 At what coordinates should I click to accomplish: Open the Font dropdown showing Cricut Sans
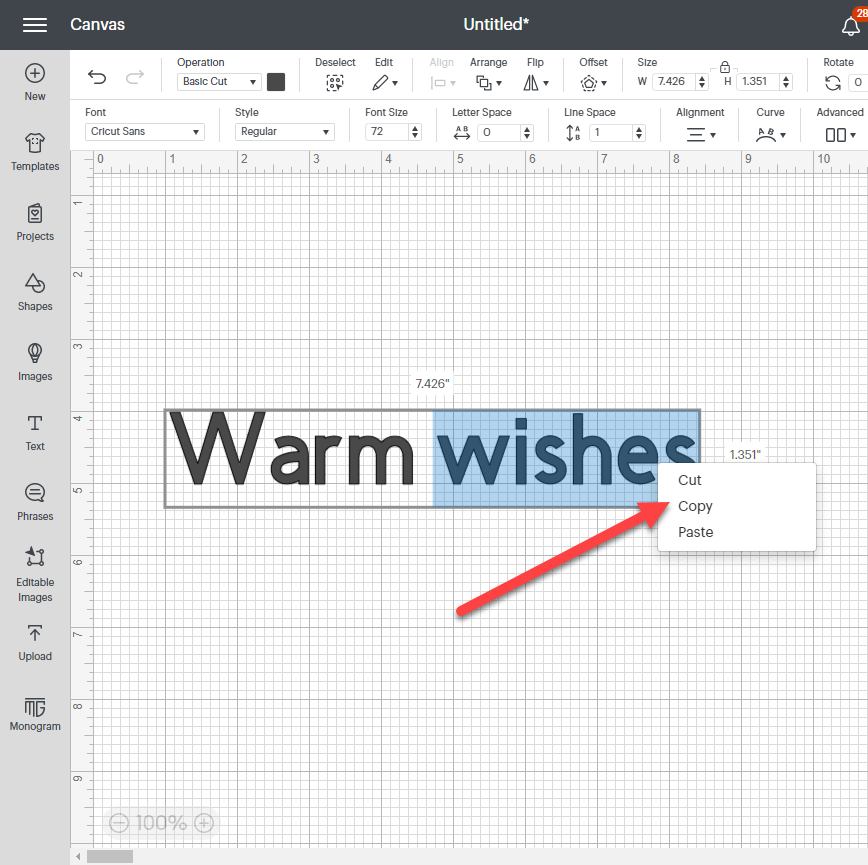click(x=143, y=131)
